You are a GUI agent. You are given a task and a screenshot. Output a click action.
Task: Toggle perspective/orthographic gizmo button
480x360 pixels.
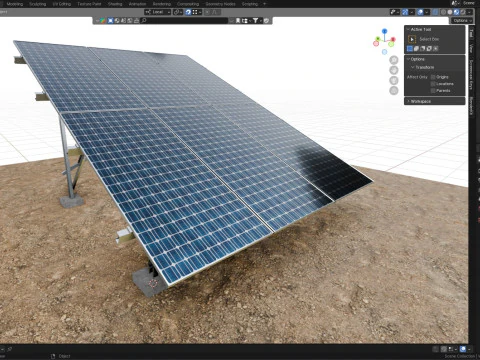point(394,90)
